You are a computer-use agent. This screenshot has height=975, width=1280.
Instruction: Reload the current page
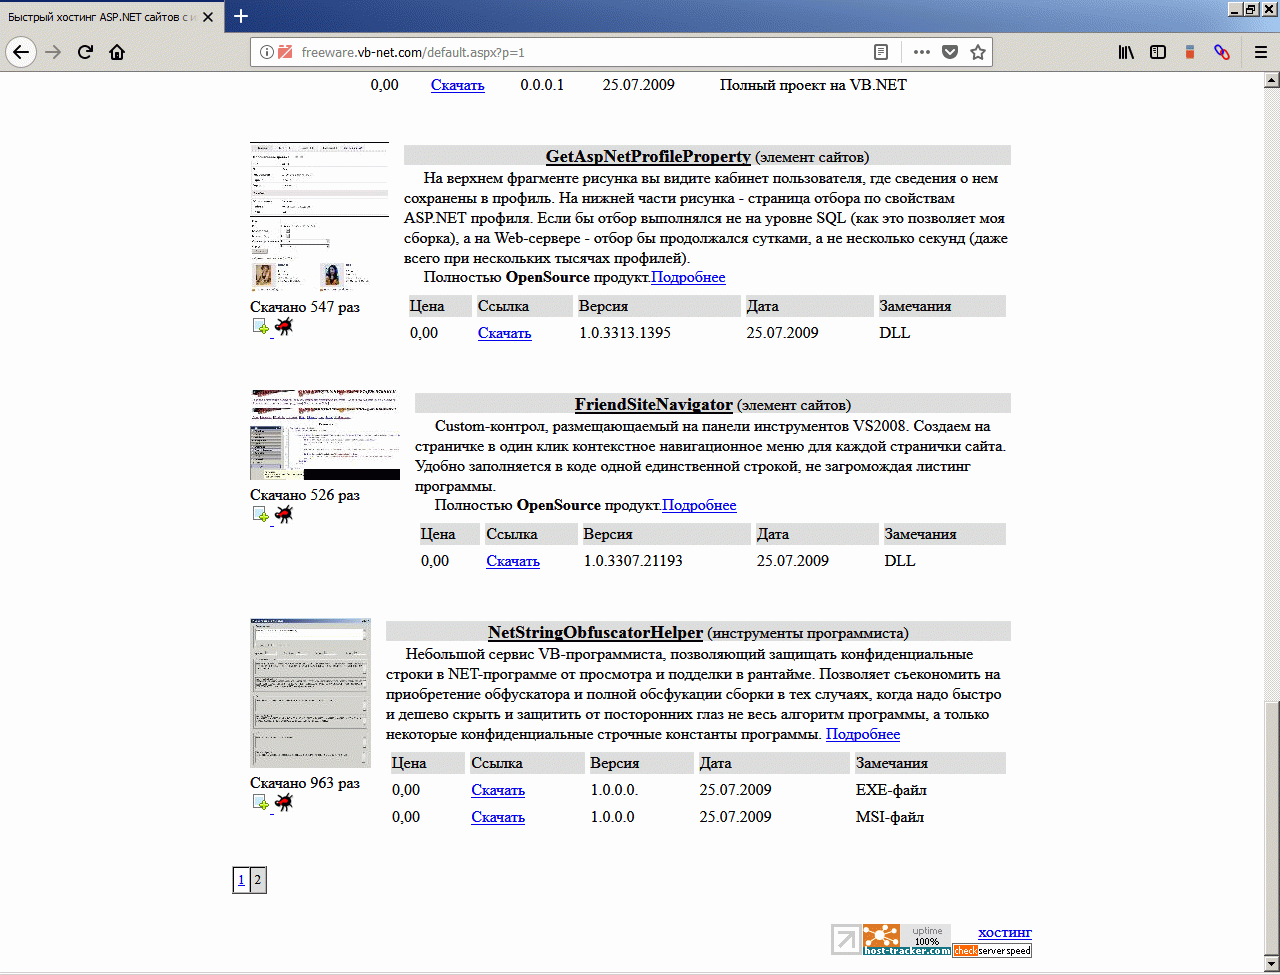click(x=85, y=52)
